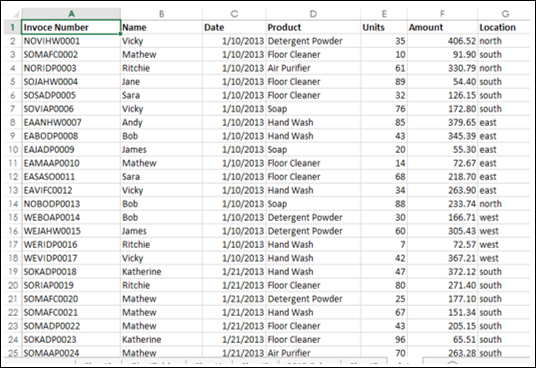Screen dimensions: 536x368
Task: Select column F header
Action: pyautogui.click(x=442, y=14)
